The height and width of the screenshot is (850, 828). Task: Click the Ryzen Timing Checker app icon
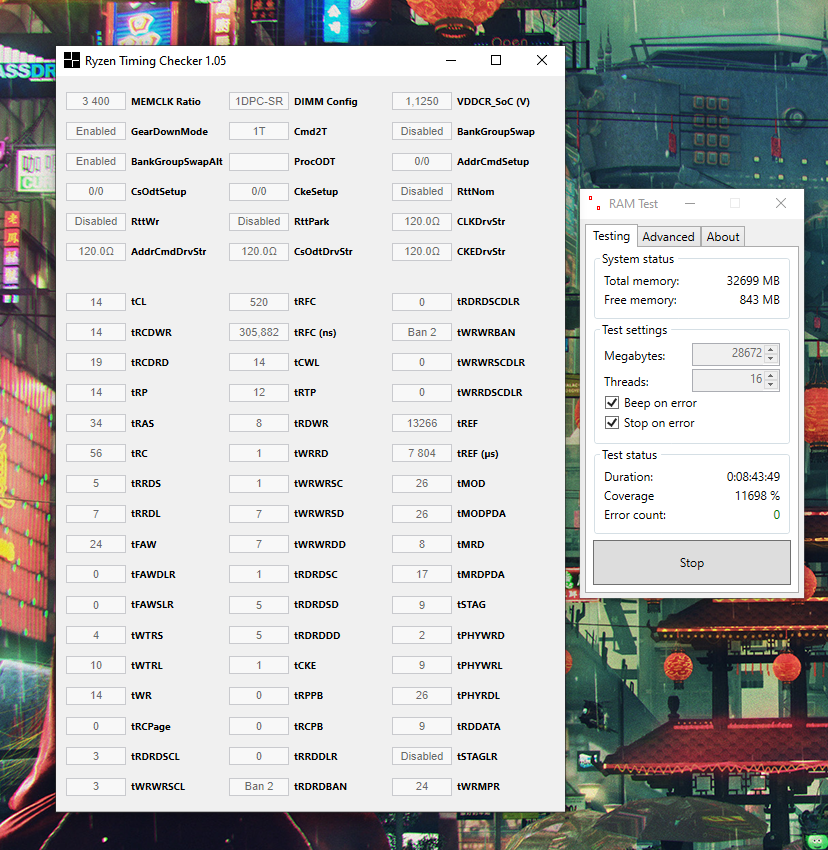pos(72,60)
